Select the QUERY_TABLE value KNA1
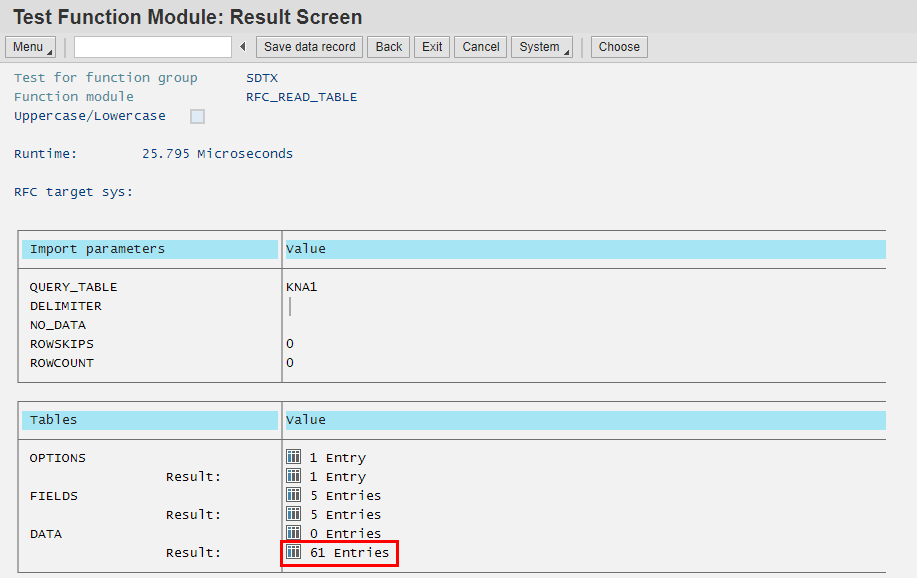This screenshot has height=578, width=917. point(301,287)
